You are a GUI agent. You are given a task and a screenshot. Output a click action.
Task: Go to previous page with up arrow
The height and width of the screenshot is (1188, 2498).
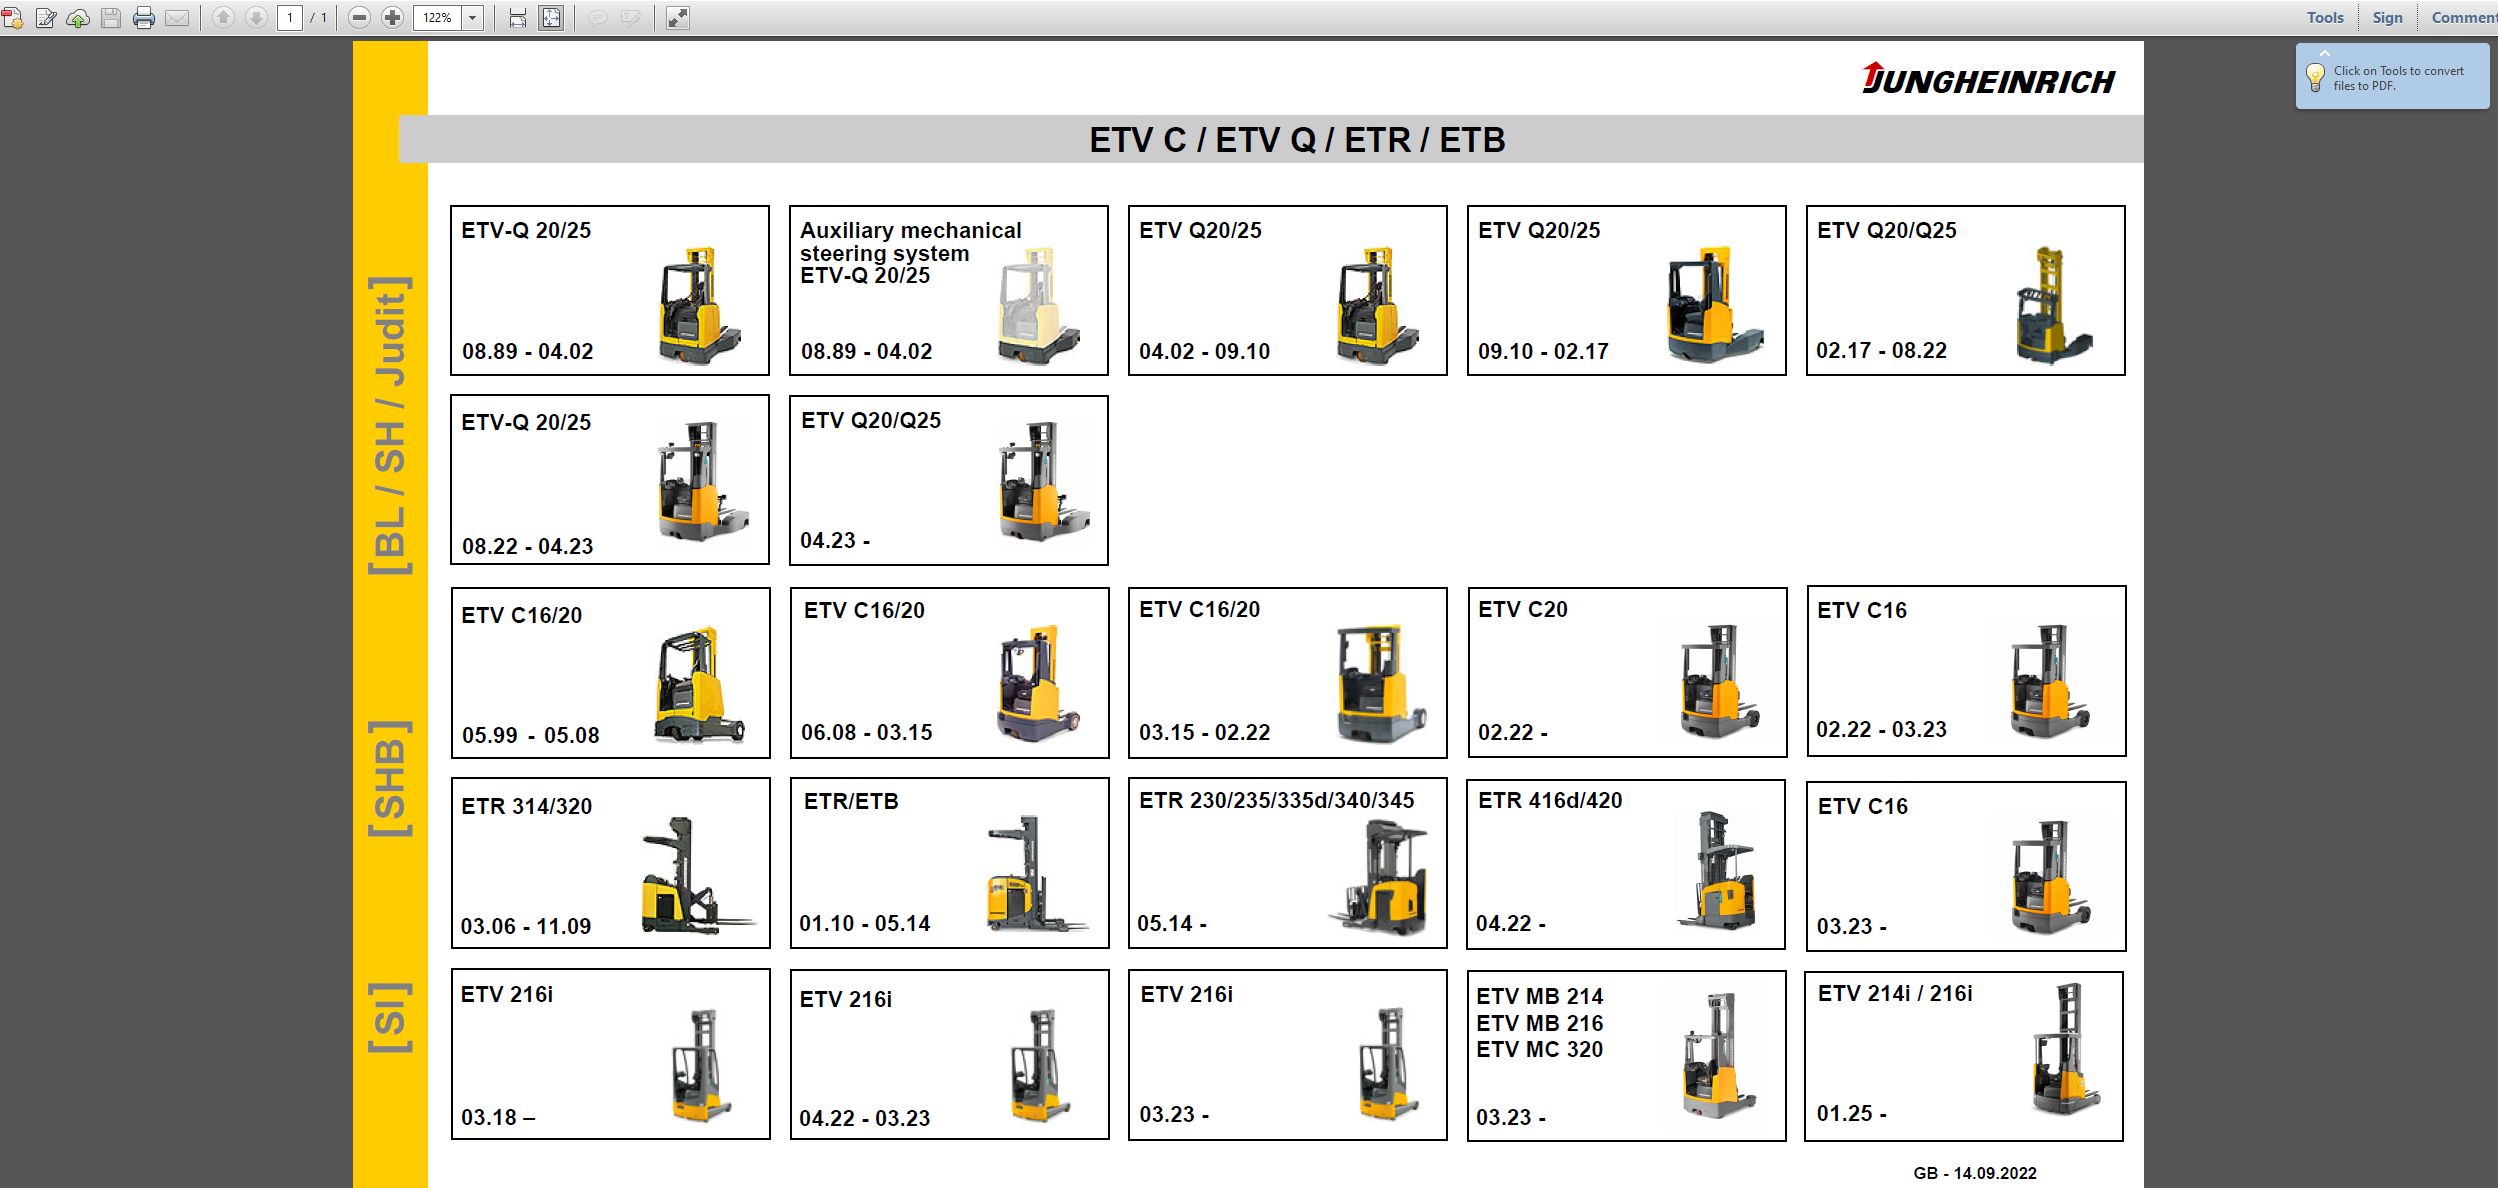[x=224, y=18]
